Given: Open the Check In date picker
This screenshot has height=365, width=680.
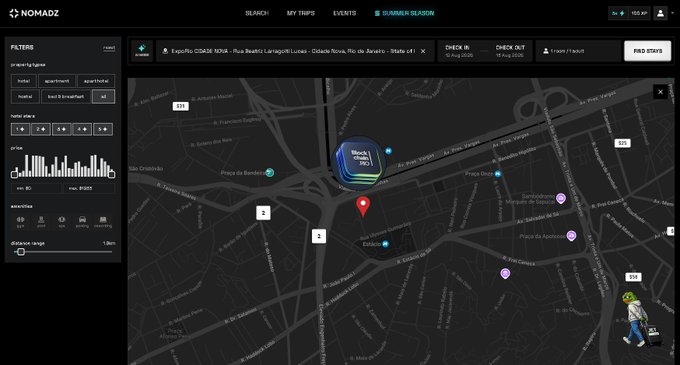Looking at the screenshot, I should pyautogui.click(x=458, y=51).
